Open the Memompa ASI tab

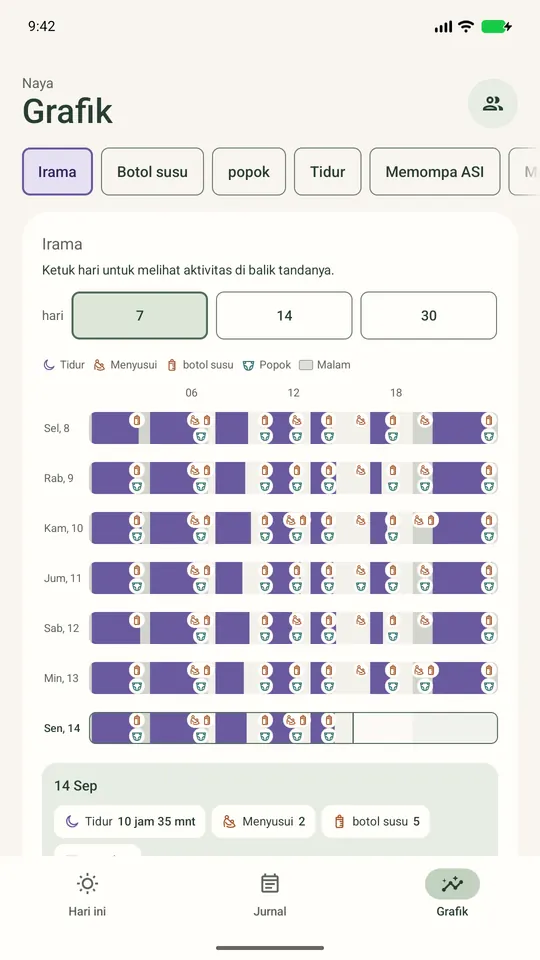435,171
